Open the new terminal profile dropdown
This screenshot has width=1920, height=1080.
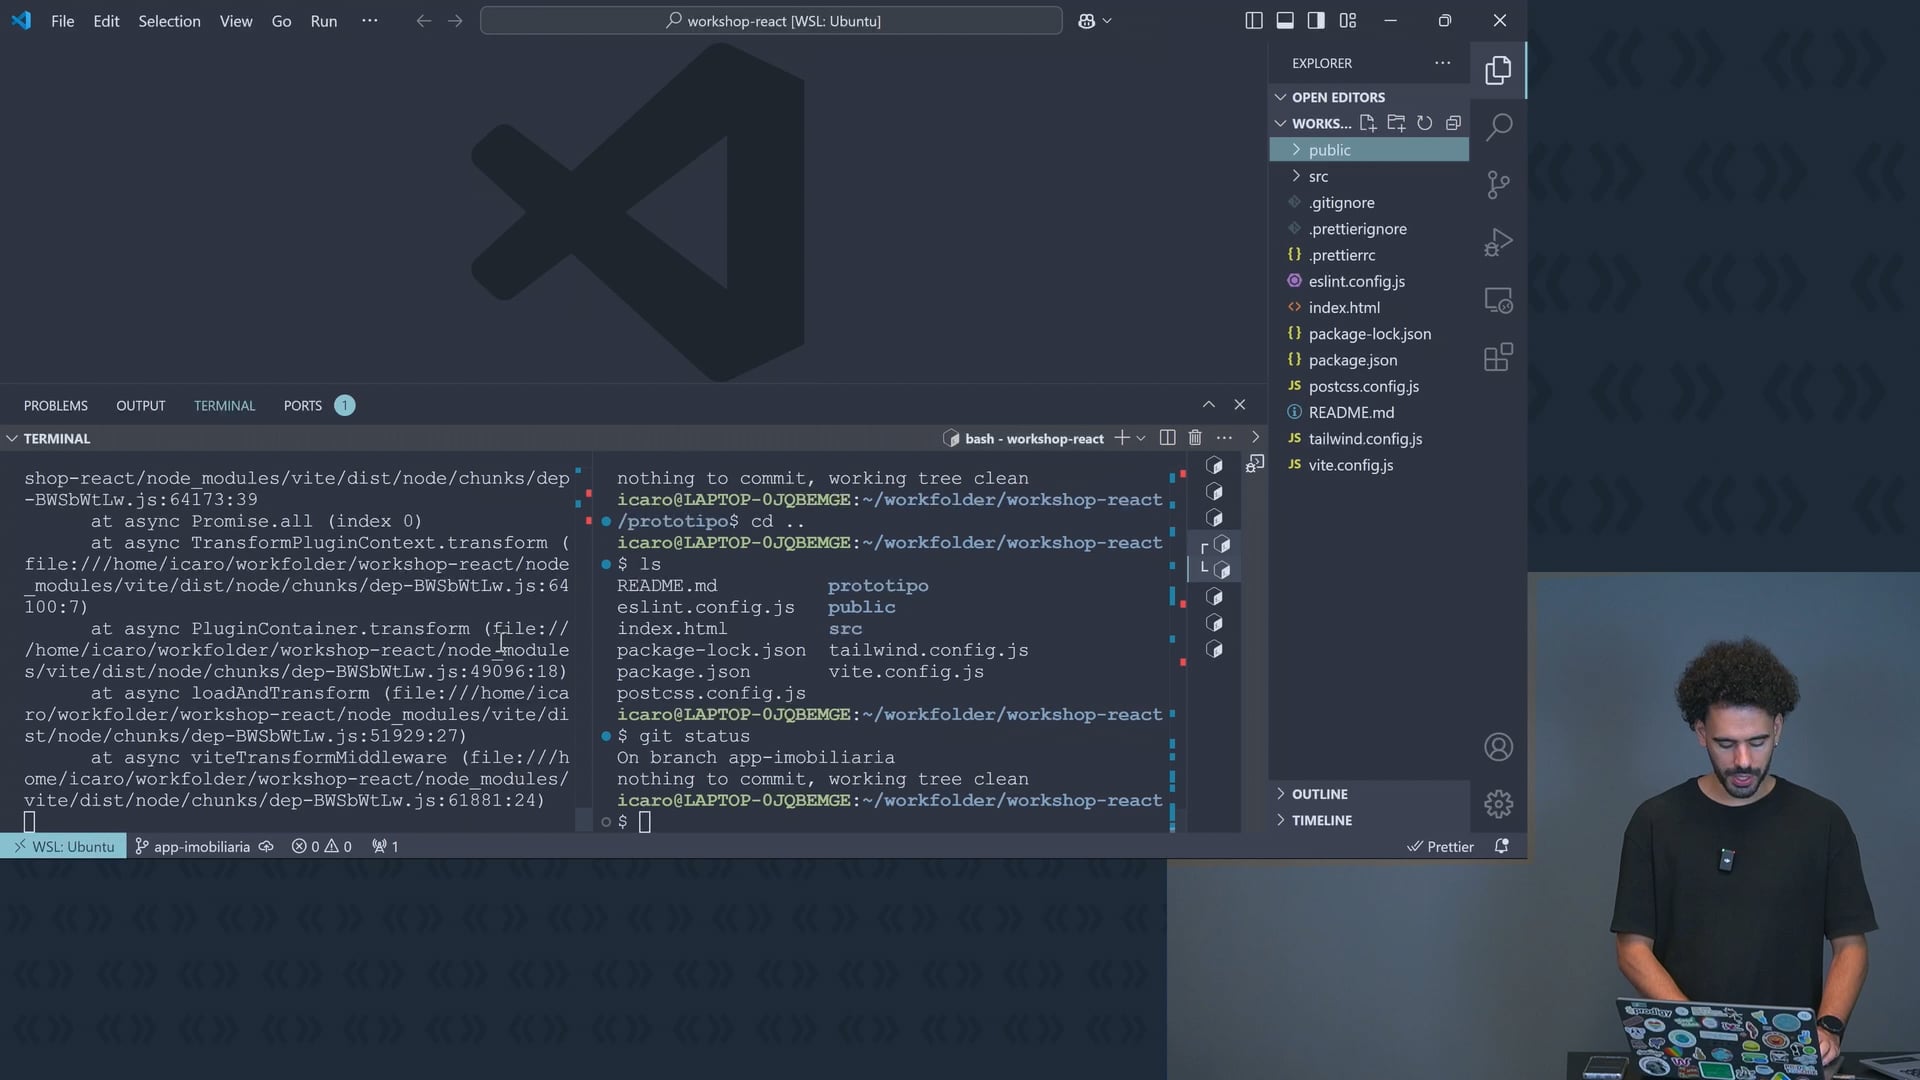click(x=1141, y=438)
